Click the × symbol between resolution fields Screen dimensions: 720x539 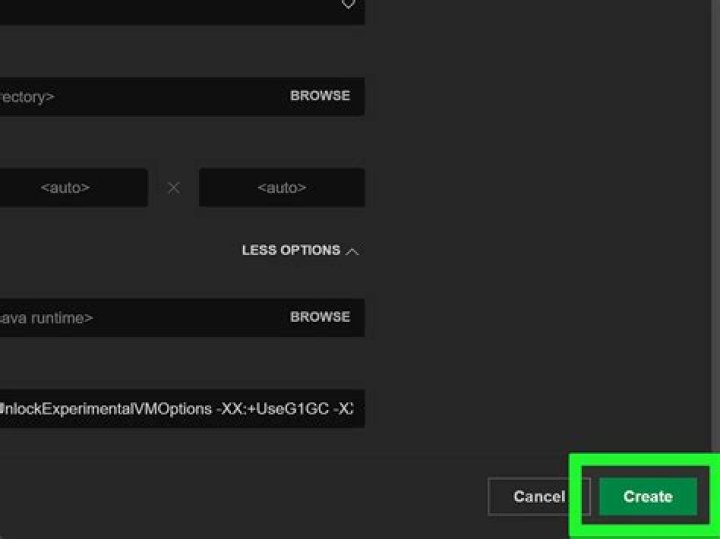pos(174,187)
